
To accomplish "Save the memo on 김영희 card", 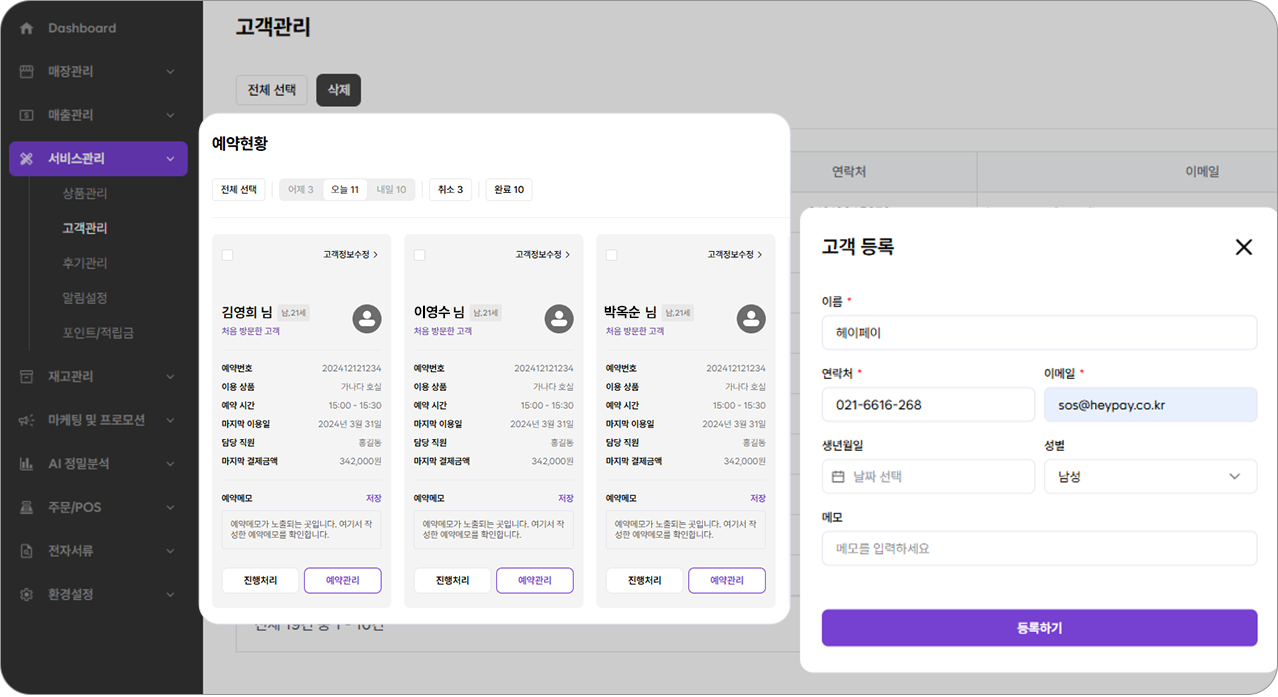I will tap(373, 498).
